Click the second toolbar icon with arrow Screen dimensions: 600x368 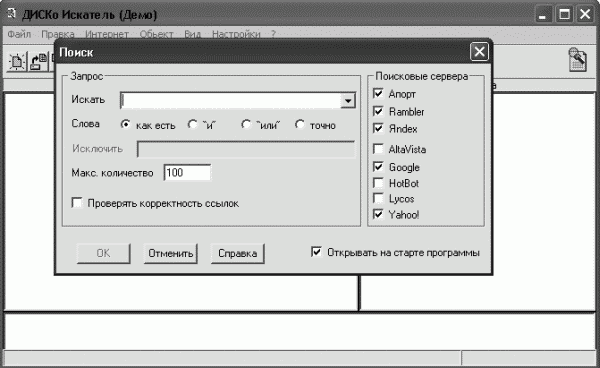(x=38, y=62)
